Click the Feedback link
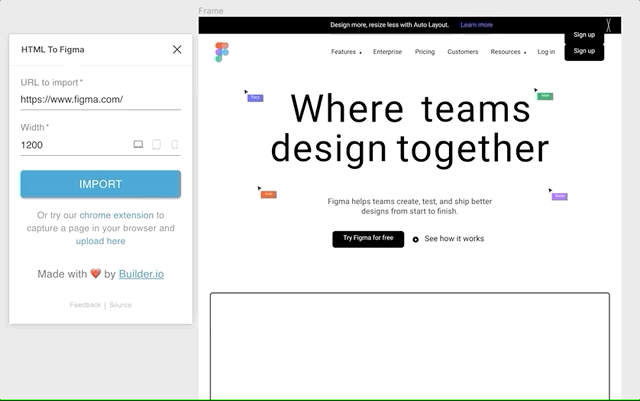 pos(85,305)
